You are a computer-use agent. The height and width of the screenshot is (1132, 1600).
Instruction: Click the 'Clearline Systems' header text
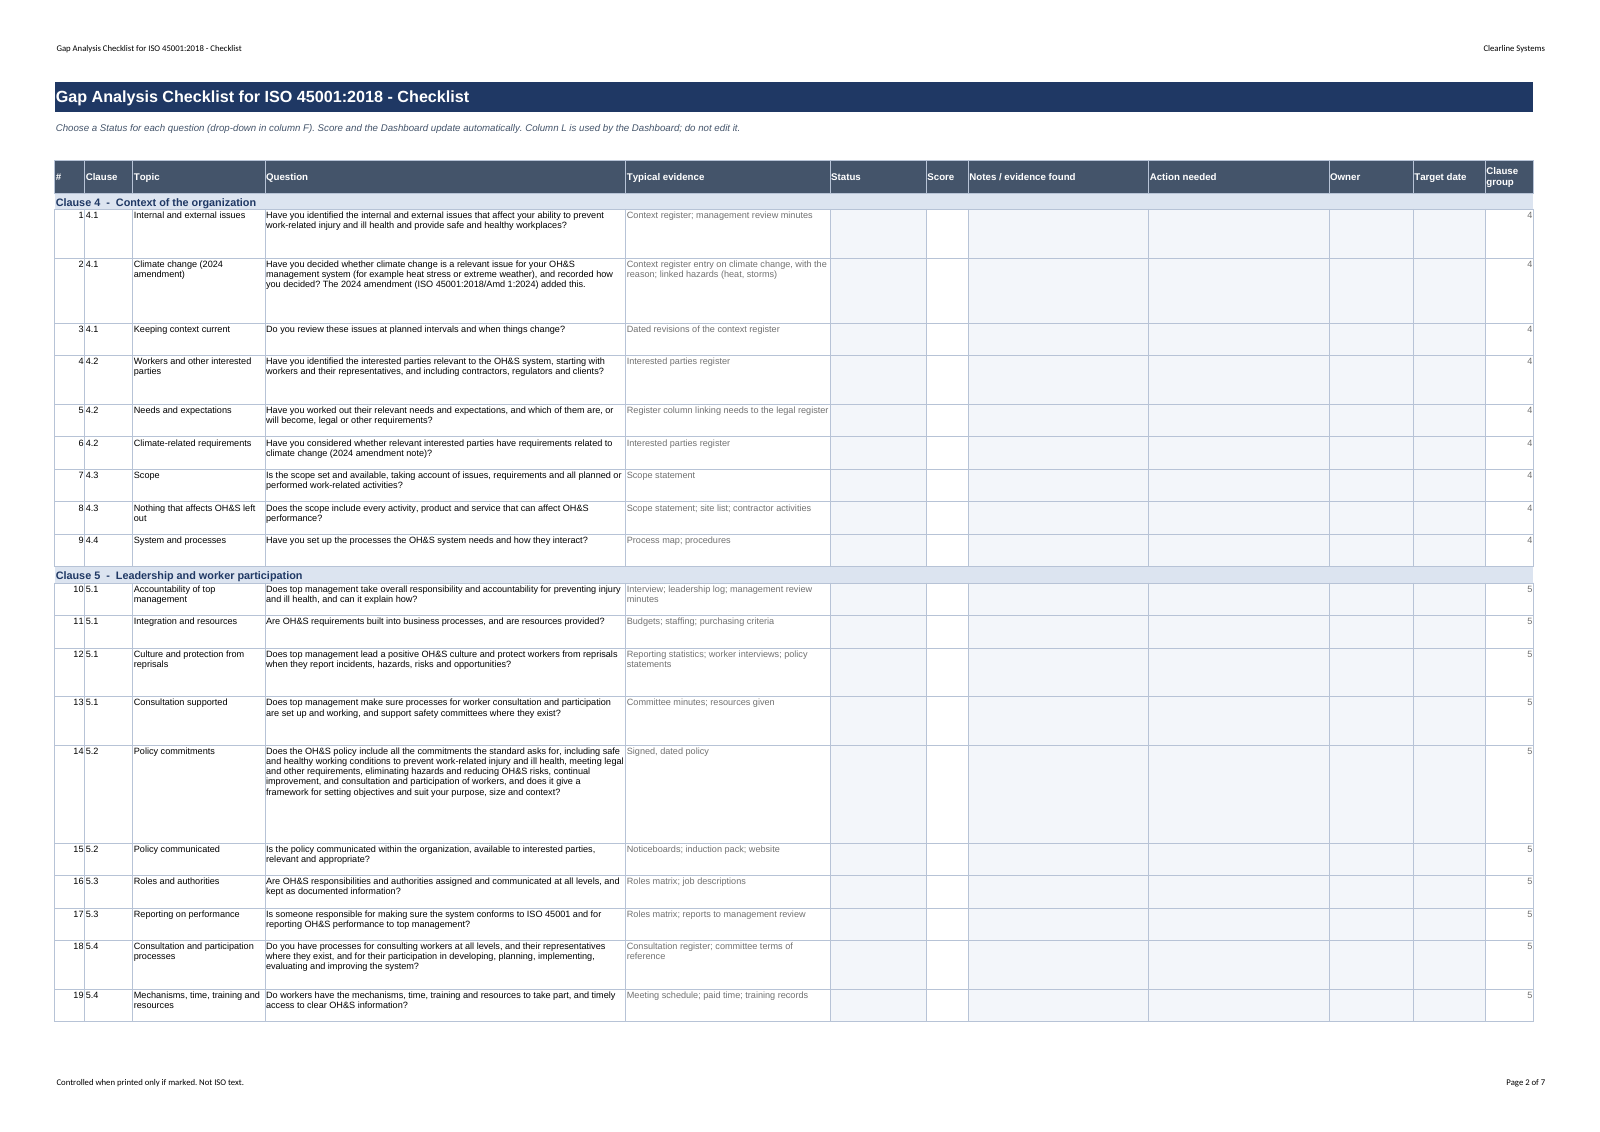coord(1513,48)
